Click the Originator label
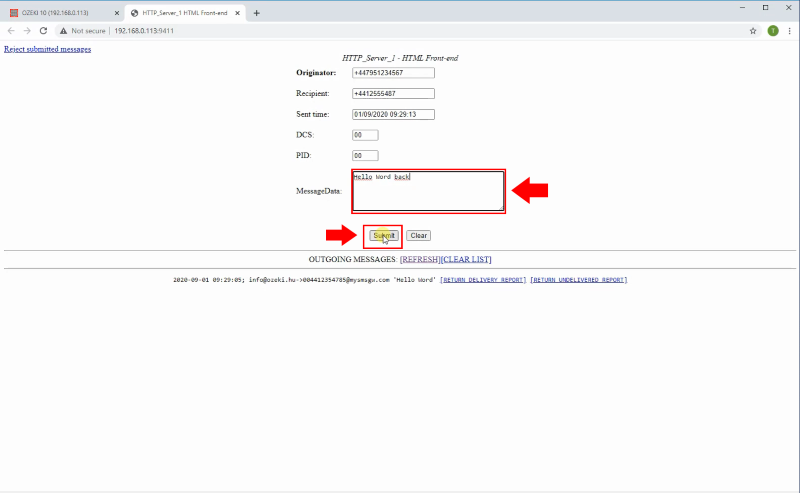The width and height of the screenshot is (800, 493). (x=316, y=73)
